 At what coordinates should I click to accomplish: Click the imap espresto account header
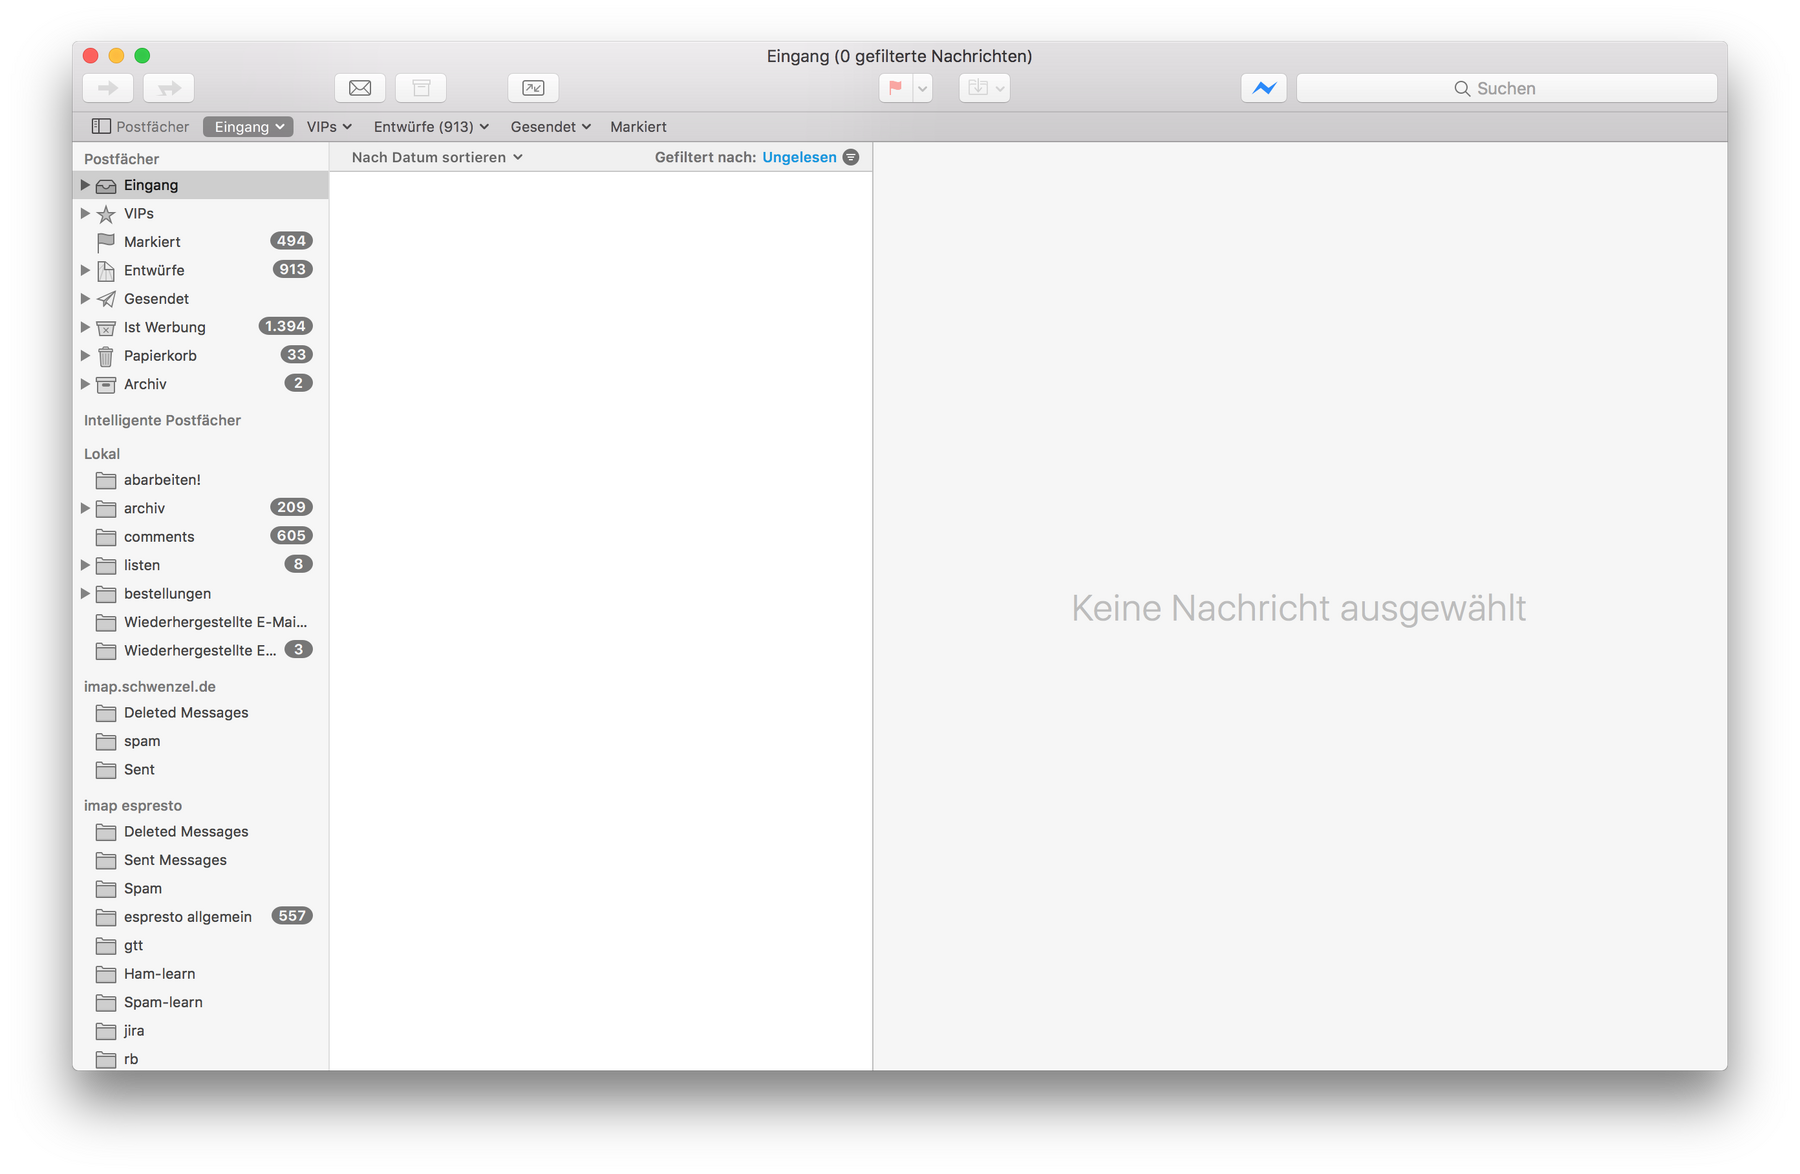pos(133,805)
